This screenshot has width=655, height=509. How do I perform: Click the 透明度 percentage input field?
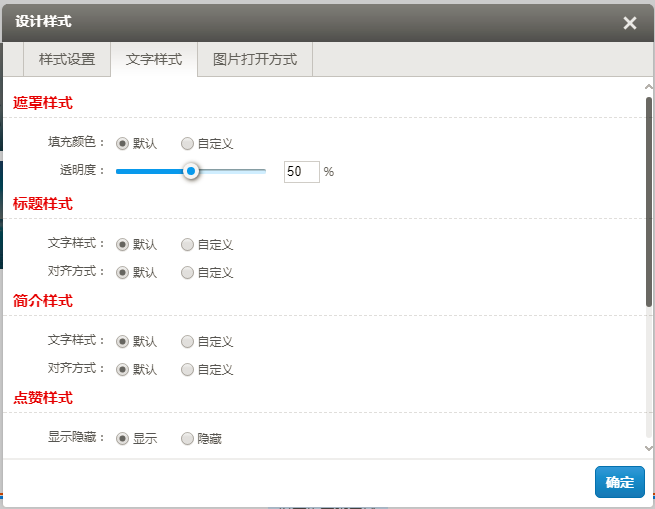(301, 171)
